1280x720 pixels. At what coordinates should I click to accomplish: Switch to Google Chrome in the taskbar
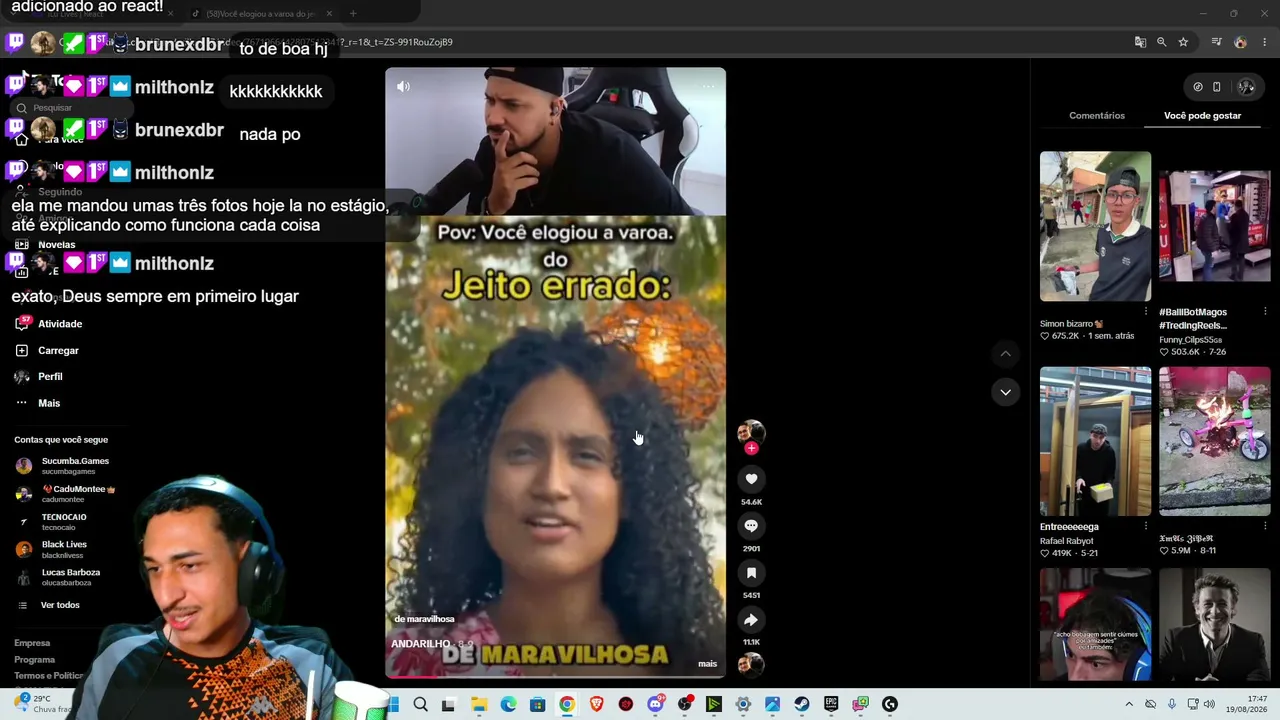tap(567, 704)
